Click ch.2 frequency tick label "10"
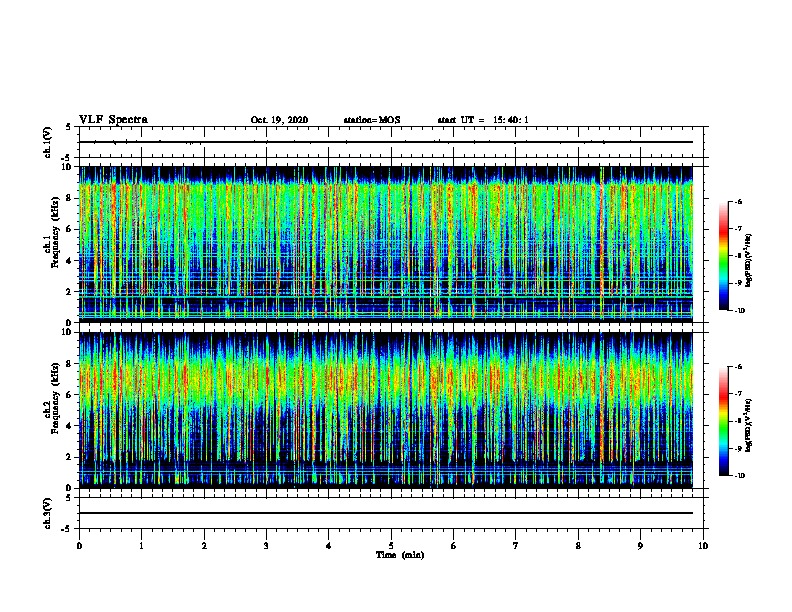Viewport: 792px width, 612px height. click(67, 332)
